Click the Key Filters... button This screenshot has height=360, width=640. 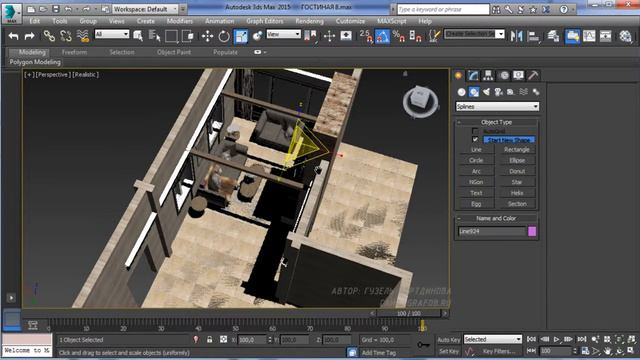click(499, 351)
